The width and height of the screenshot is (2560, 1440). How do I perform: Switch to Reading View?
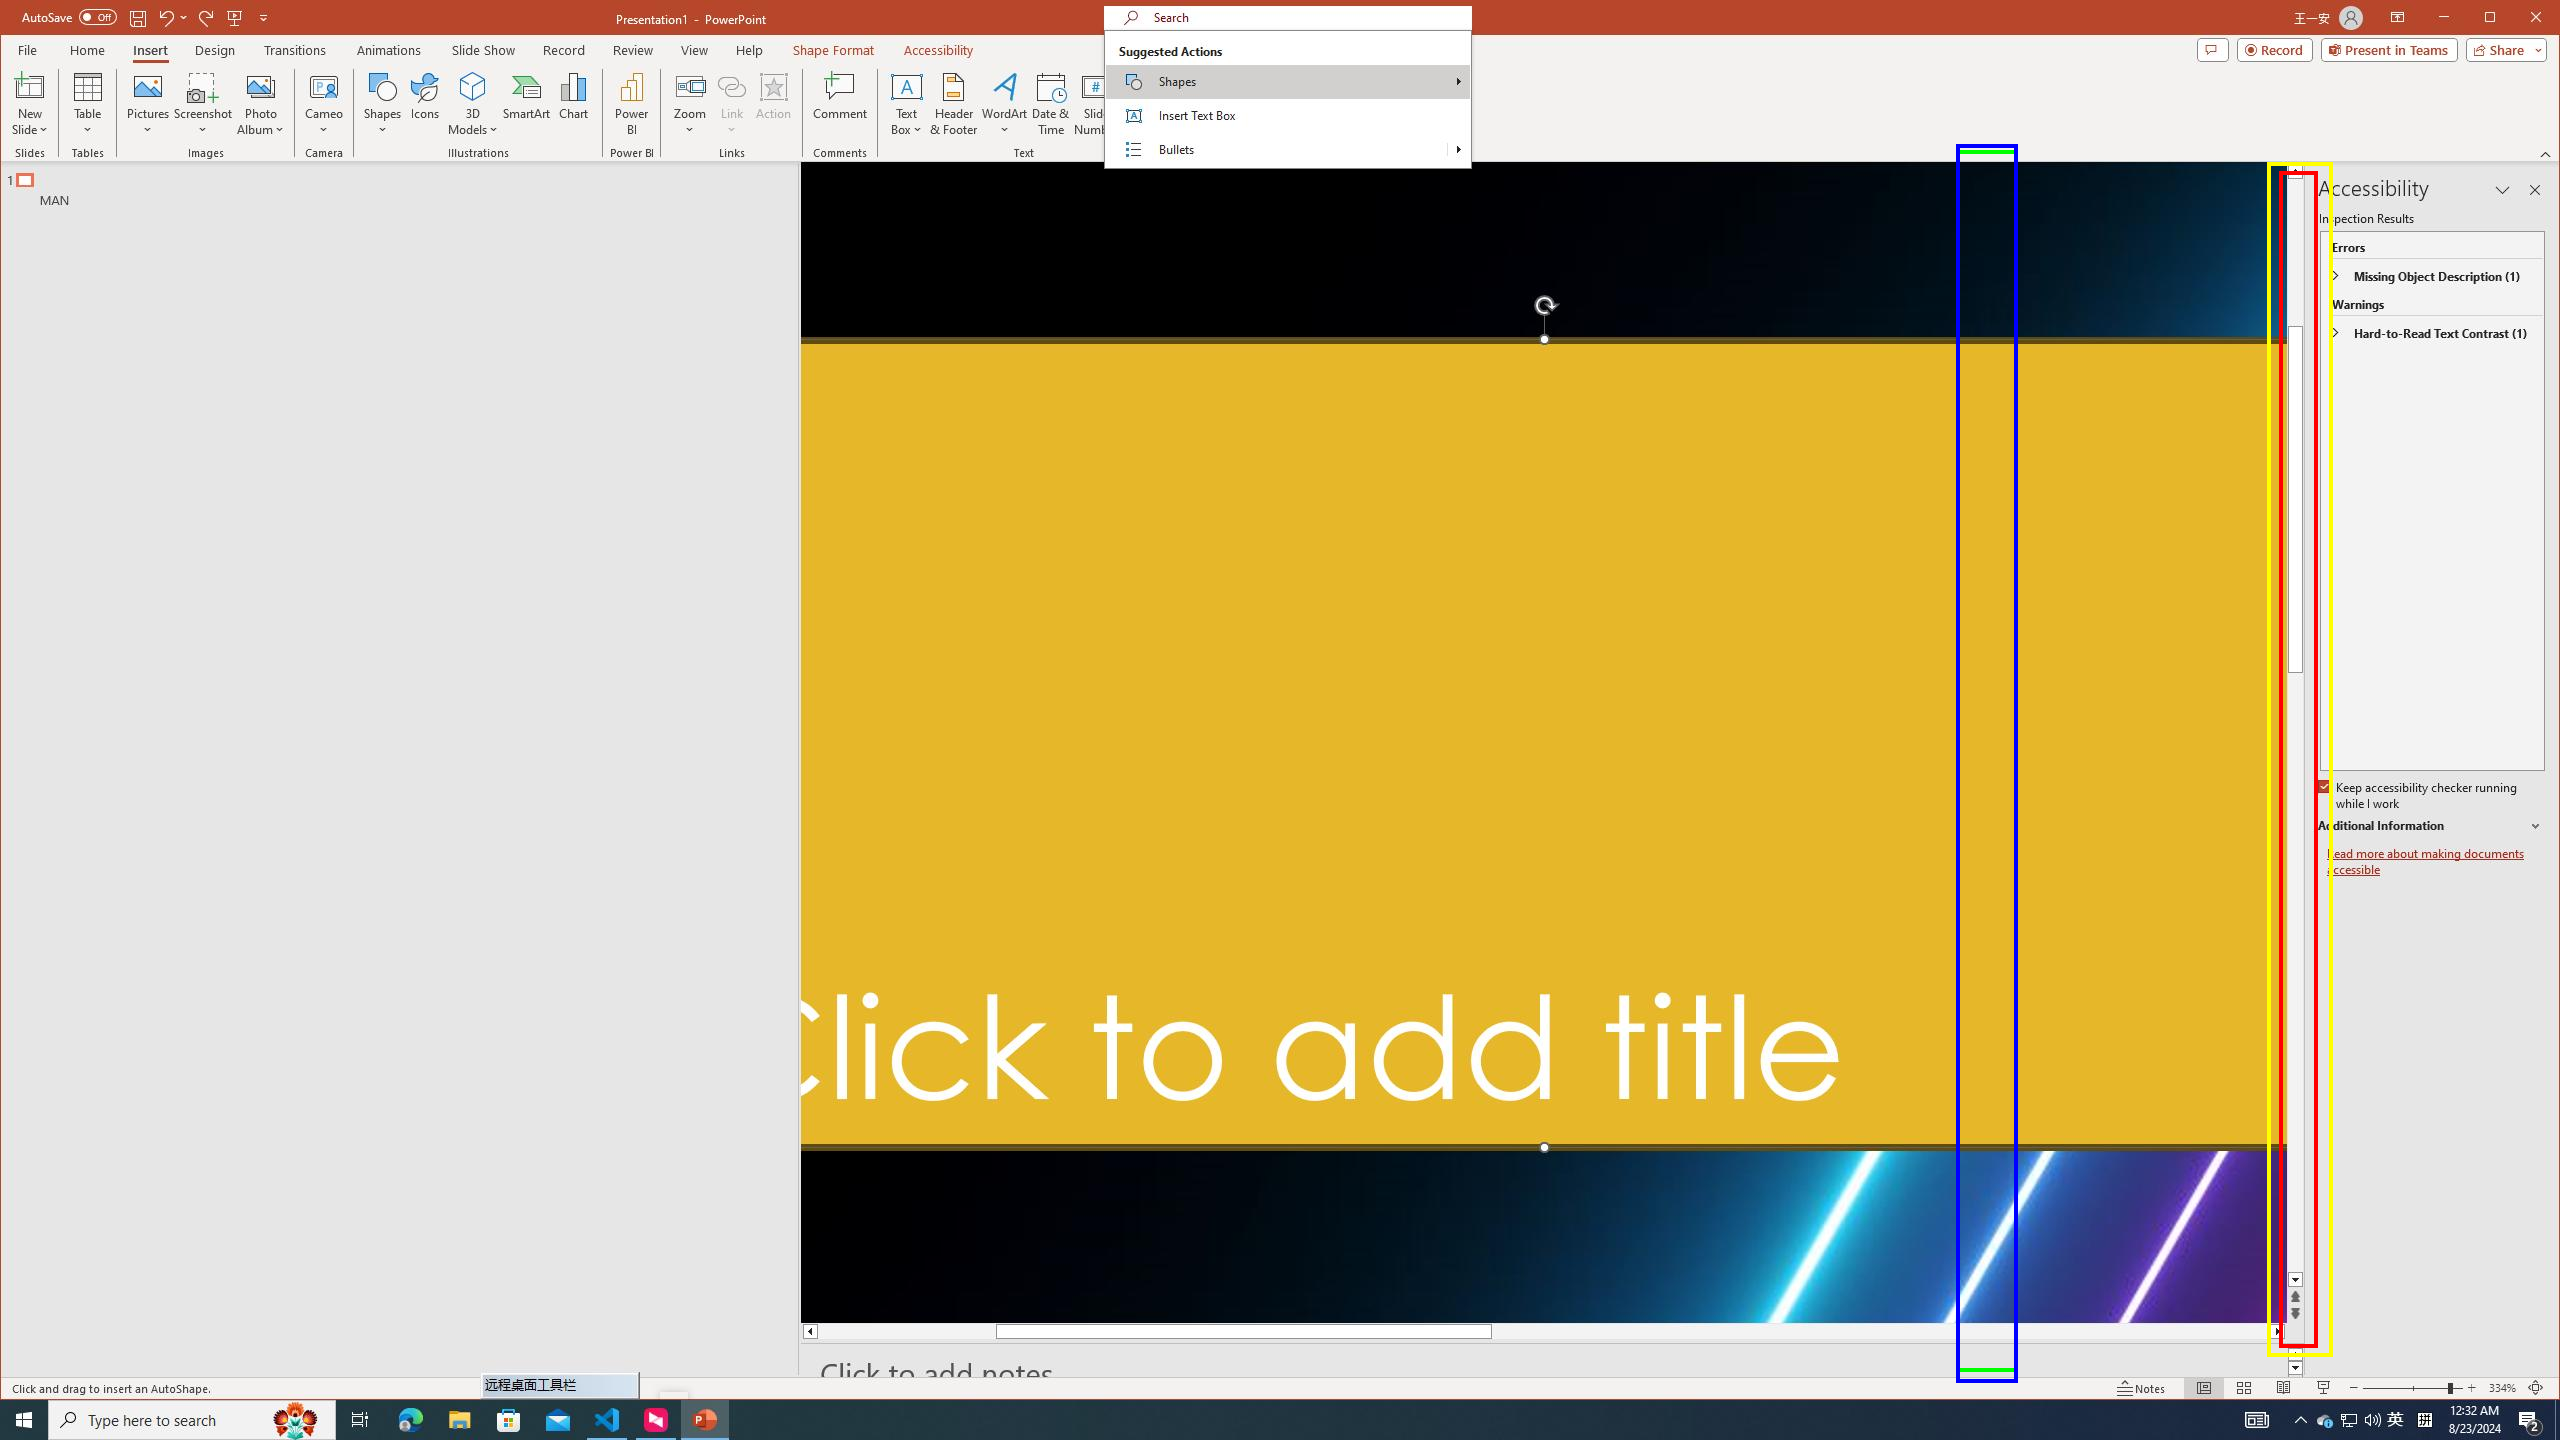[x=2284, y=1388]
